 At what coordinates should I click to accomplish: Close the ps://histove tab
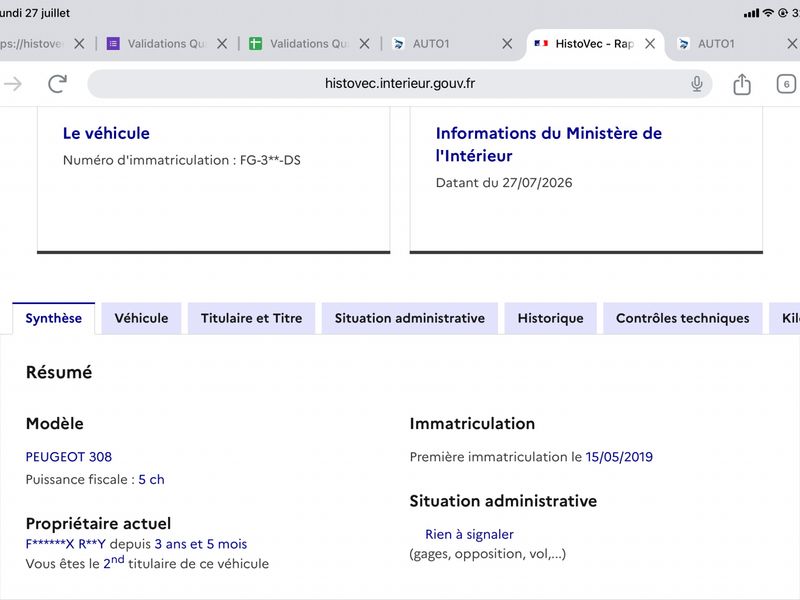click(x=79, y=44)
